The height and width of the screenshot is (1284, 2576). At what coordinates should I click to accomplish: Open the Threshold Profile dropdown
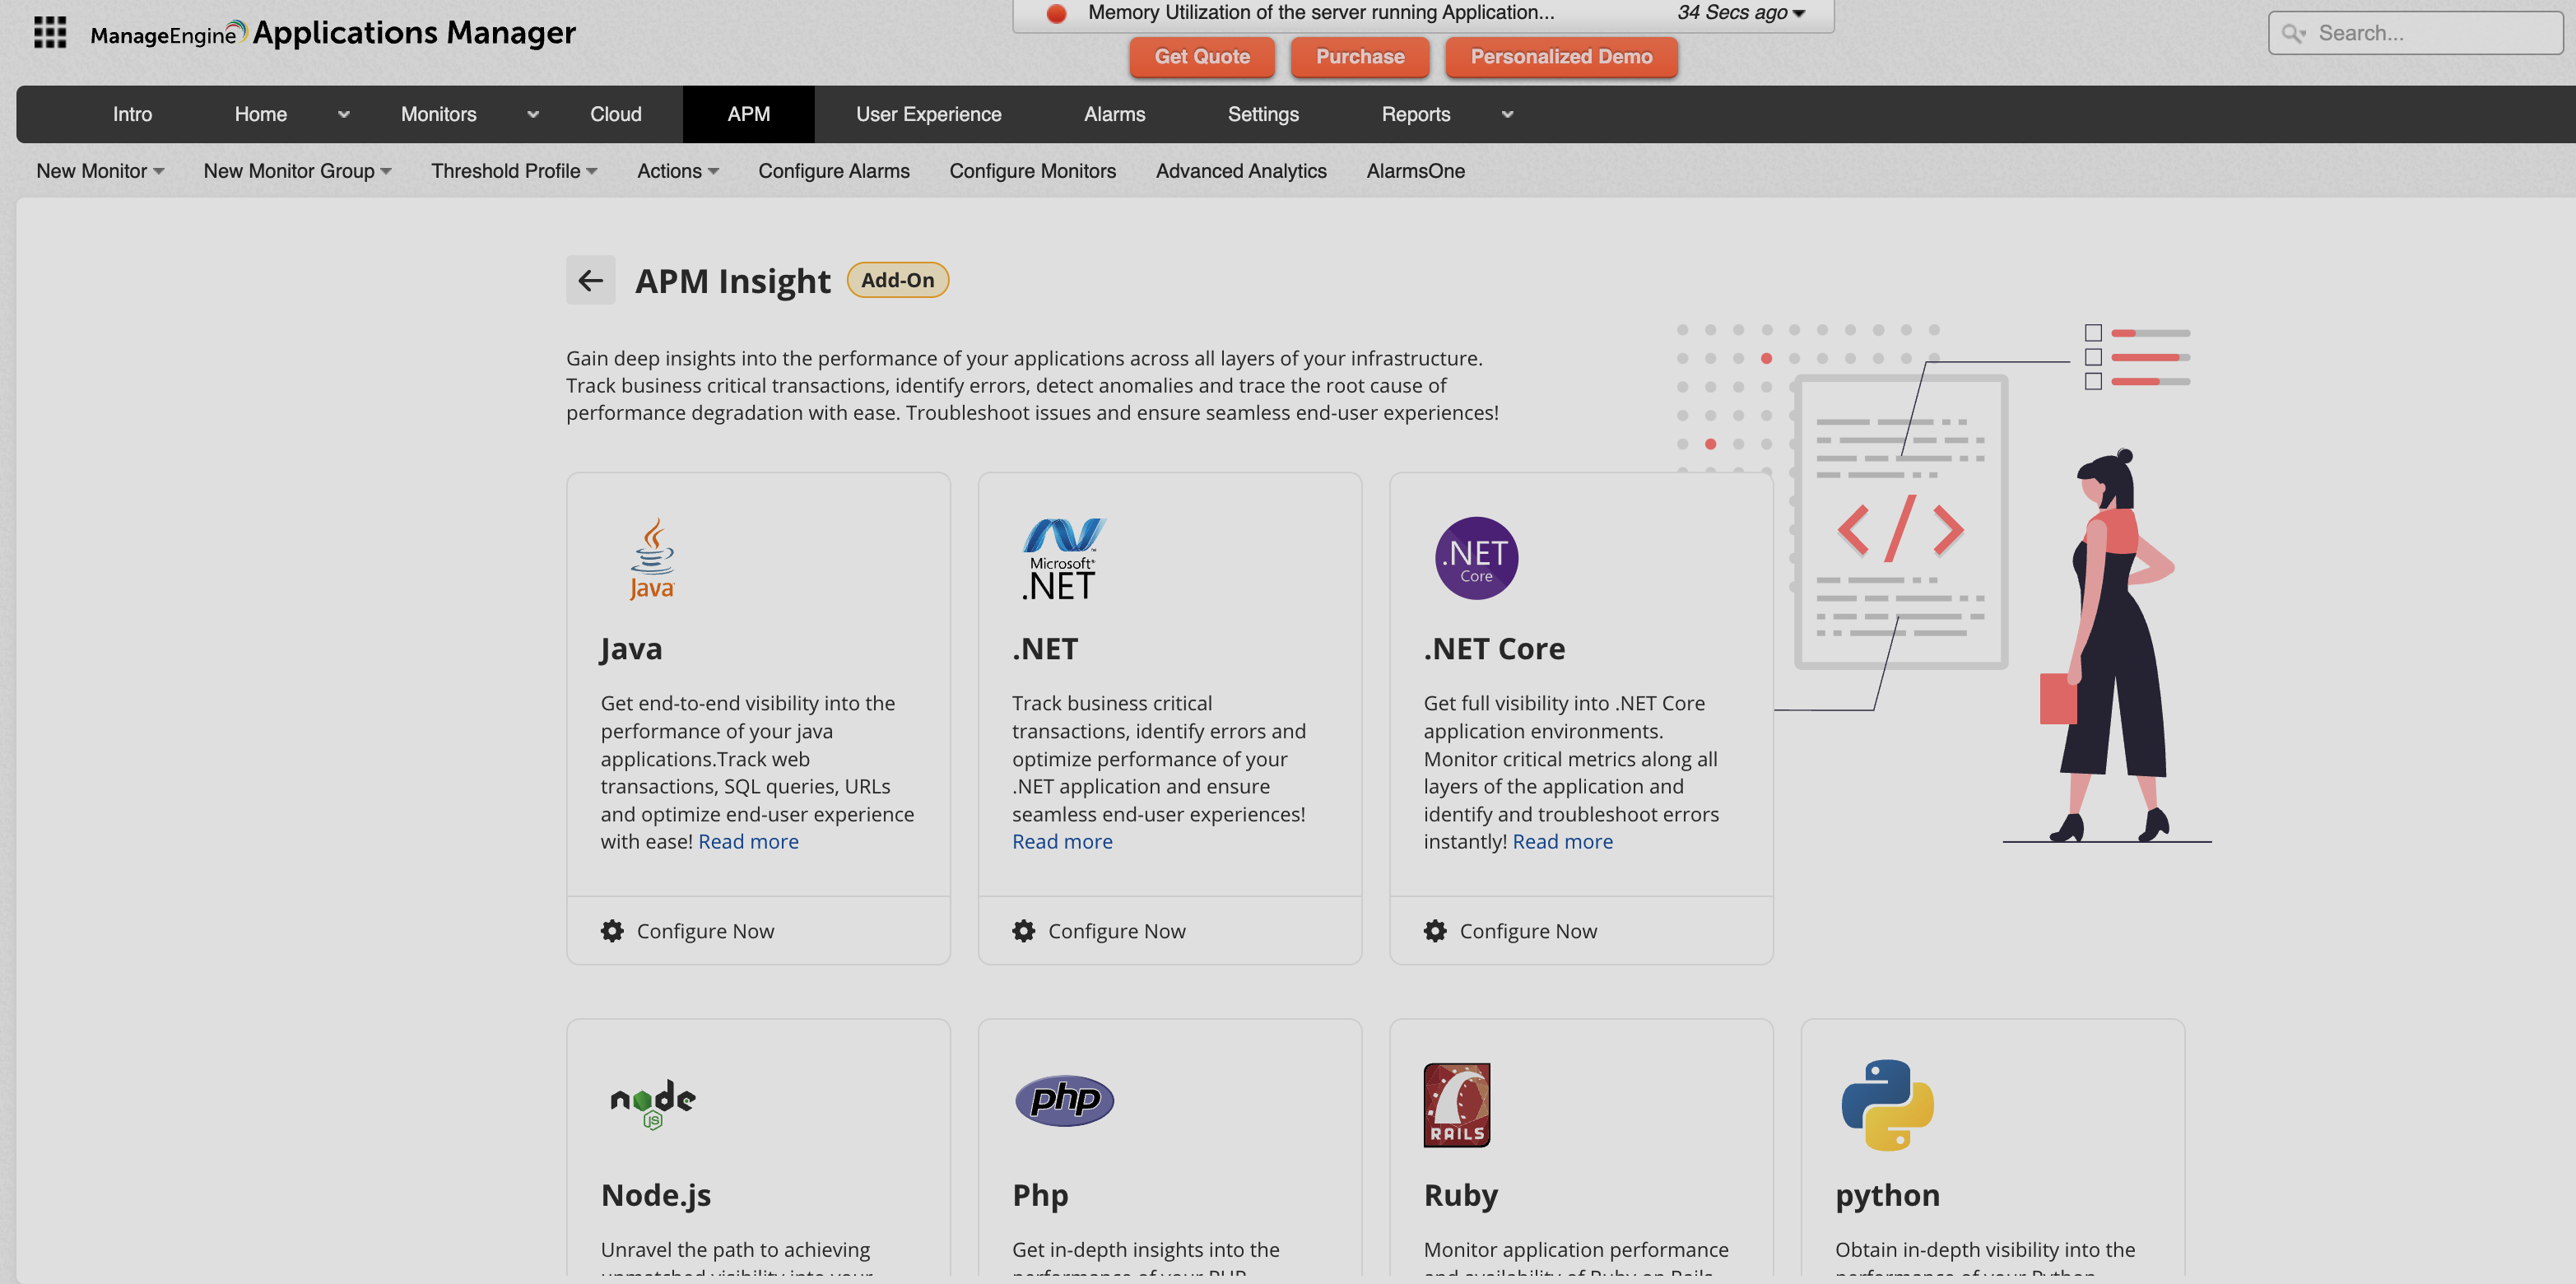tap(514, 171)
